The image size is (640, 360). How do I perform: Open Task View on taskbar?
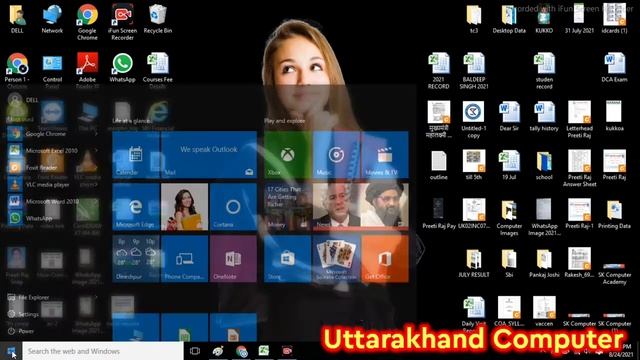[x=195, y=351]
